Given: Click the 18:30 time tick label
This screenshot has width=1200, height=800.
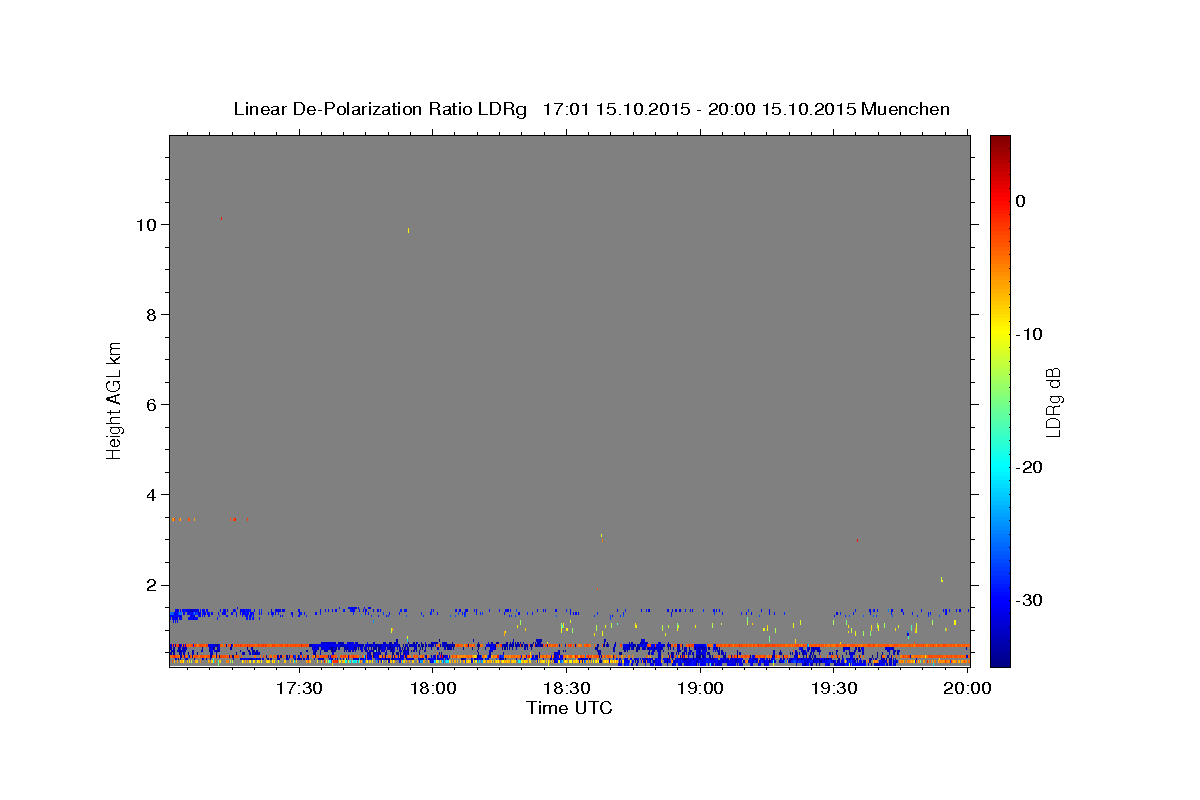Looking at the screenshot, I should (x=567, y=688).
